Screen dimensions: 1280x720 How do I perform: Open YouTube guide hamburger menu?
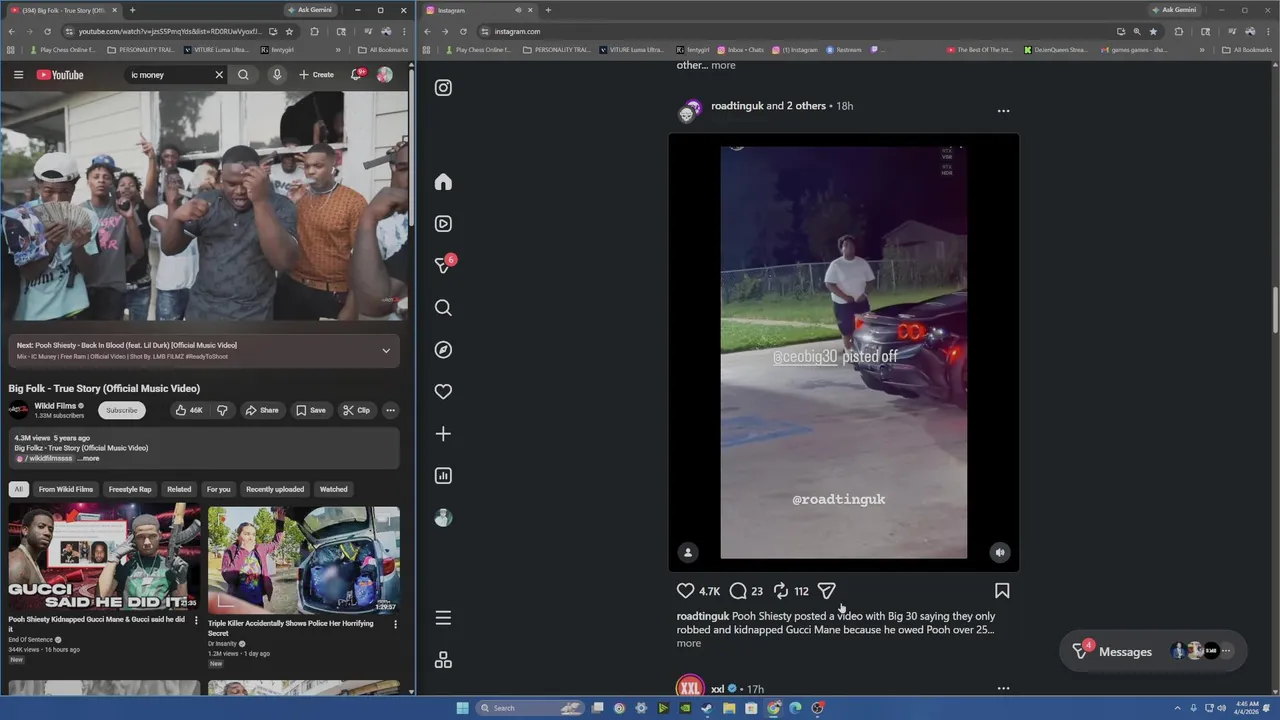(18, 75)
